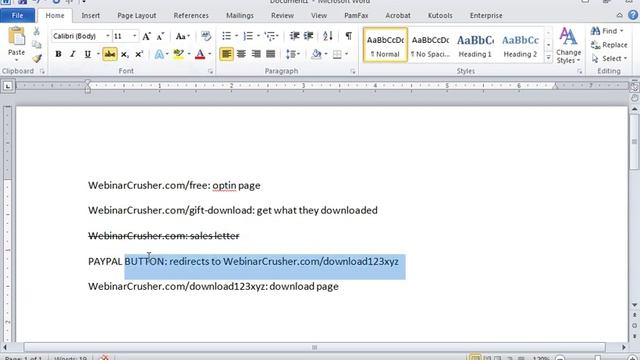
Task: Open the File tab
Action: (x=18, y=16)
